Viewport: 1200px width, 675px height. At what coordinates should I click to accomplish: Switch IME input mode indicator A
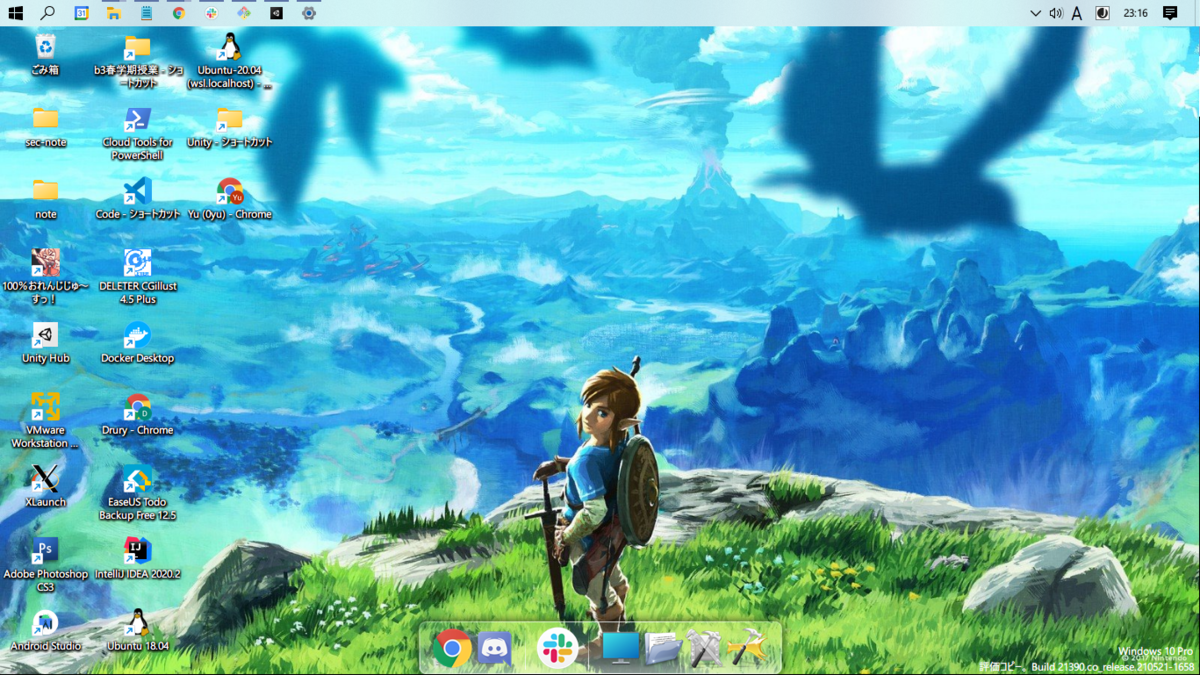[x=1077, y=13]
